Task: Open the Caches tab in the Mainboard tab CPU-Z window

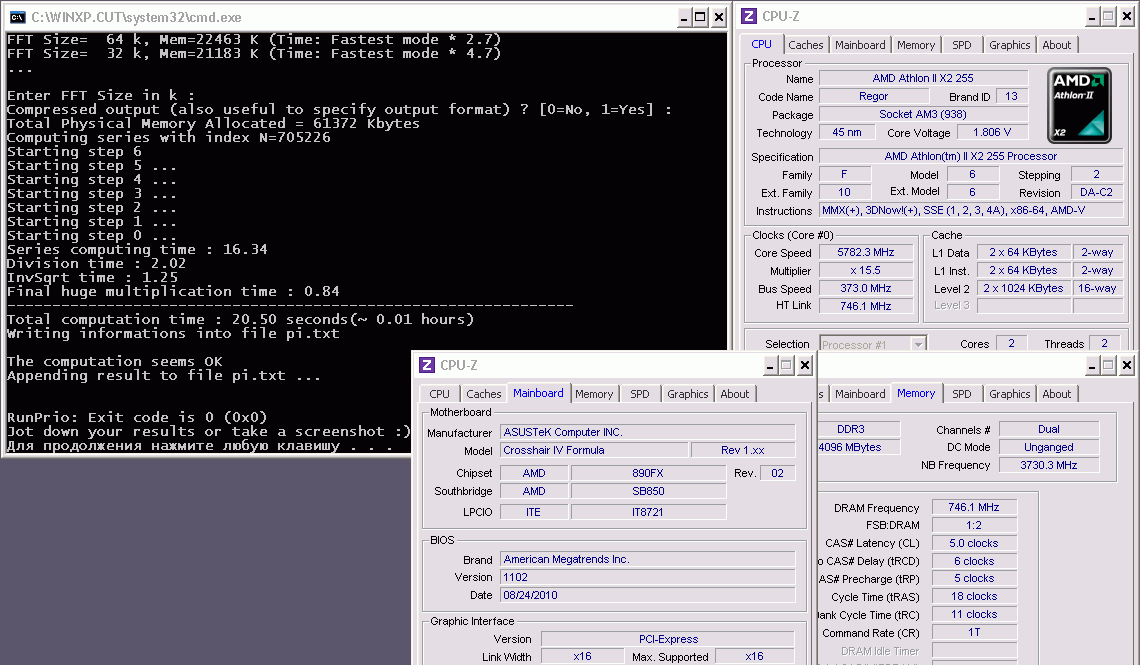Action: 483,394
